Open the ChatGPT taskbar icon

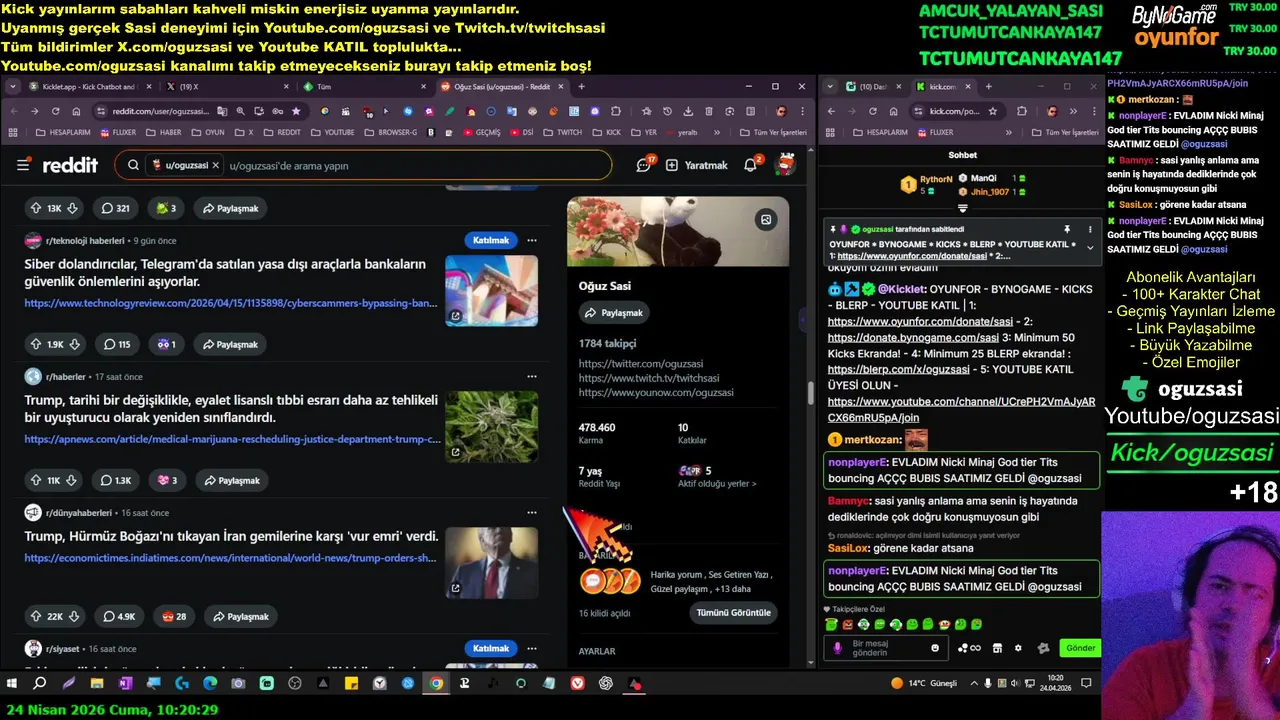click(606, 684)
